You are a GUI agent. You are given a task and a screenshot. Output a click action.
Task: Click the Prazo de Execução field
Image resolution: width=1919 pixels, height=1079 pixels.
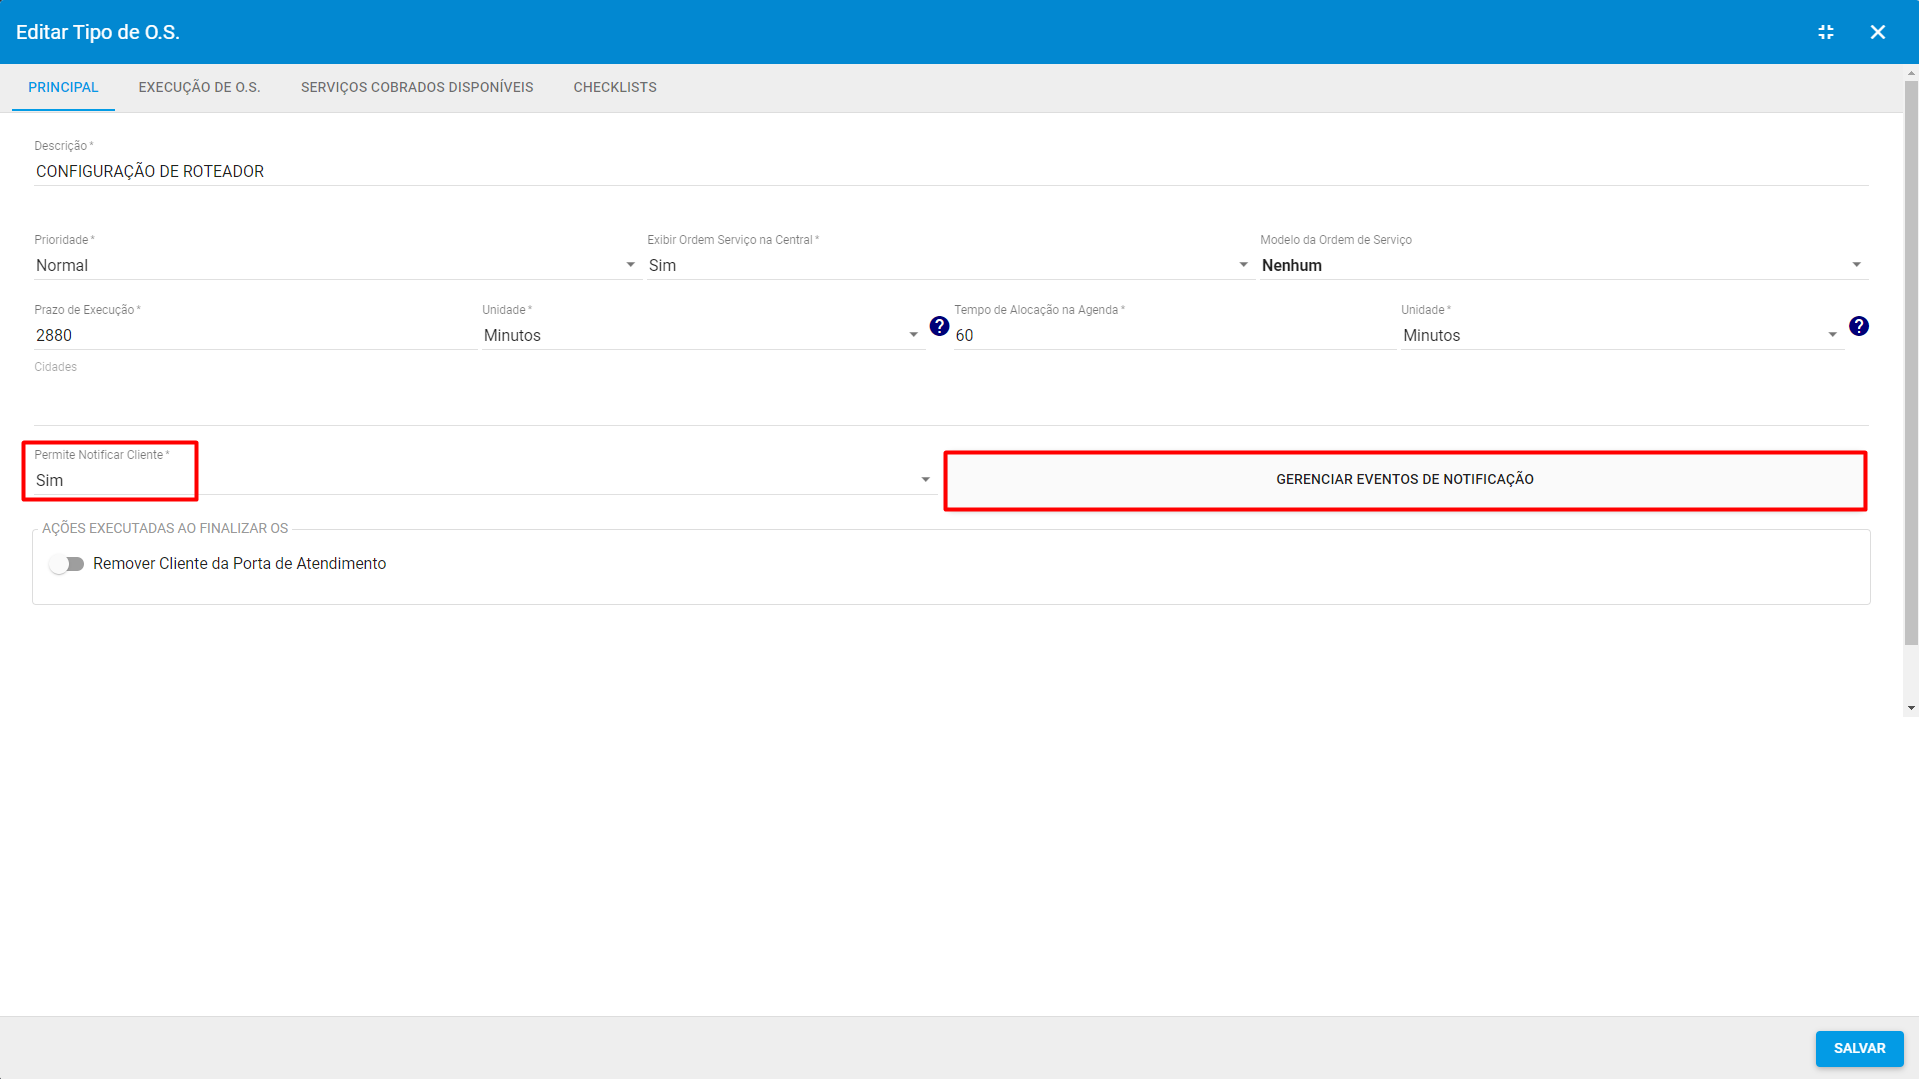click(x=254, y=335)
